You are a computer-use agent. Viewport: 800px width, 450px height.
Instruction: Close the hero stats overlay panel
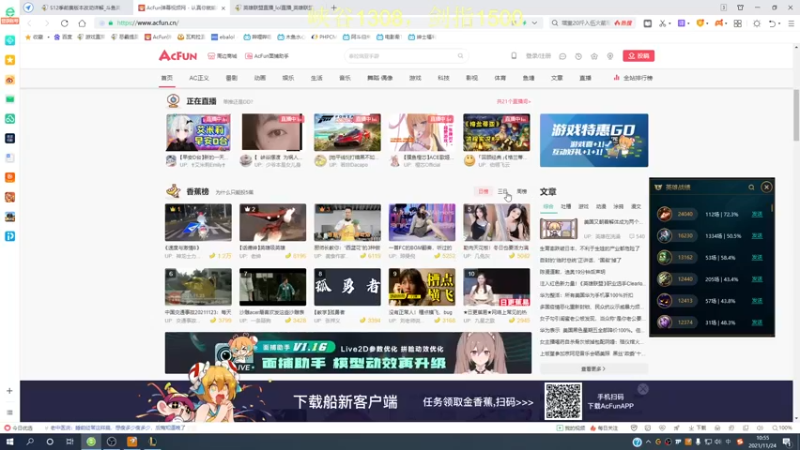coord(766,187)
